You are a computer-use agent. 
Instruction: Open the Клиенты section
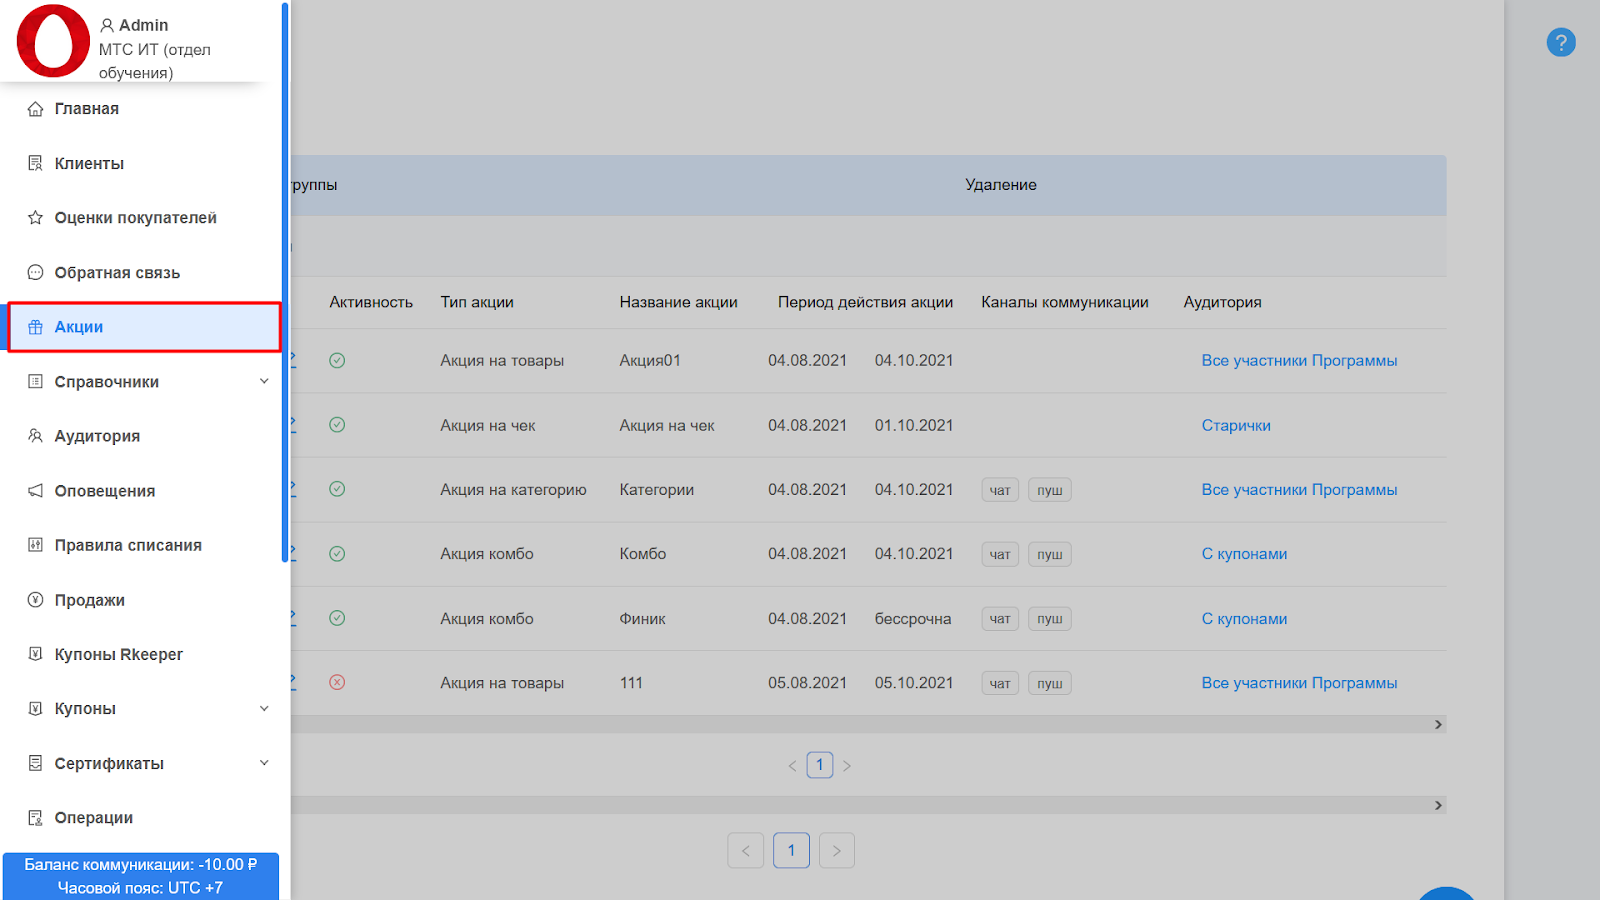pyautogui.click(x=89, y=163)
